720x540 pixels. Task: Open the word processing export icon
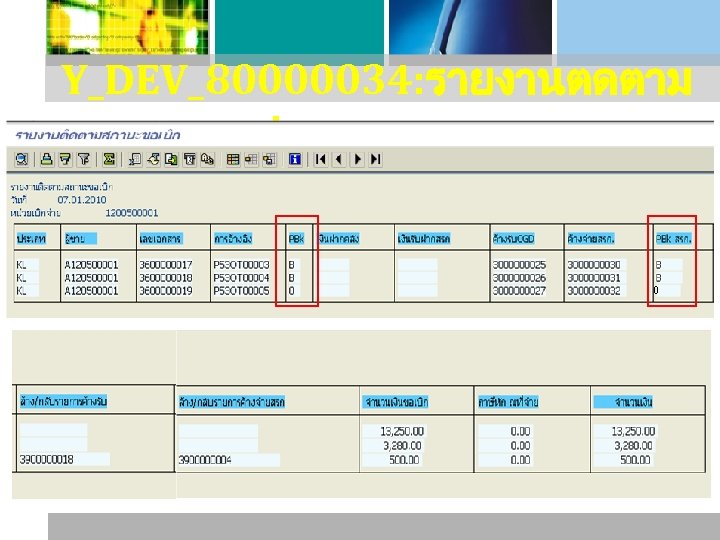(x=153, y=159)
